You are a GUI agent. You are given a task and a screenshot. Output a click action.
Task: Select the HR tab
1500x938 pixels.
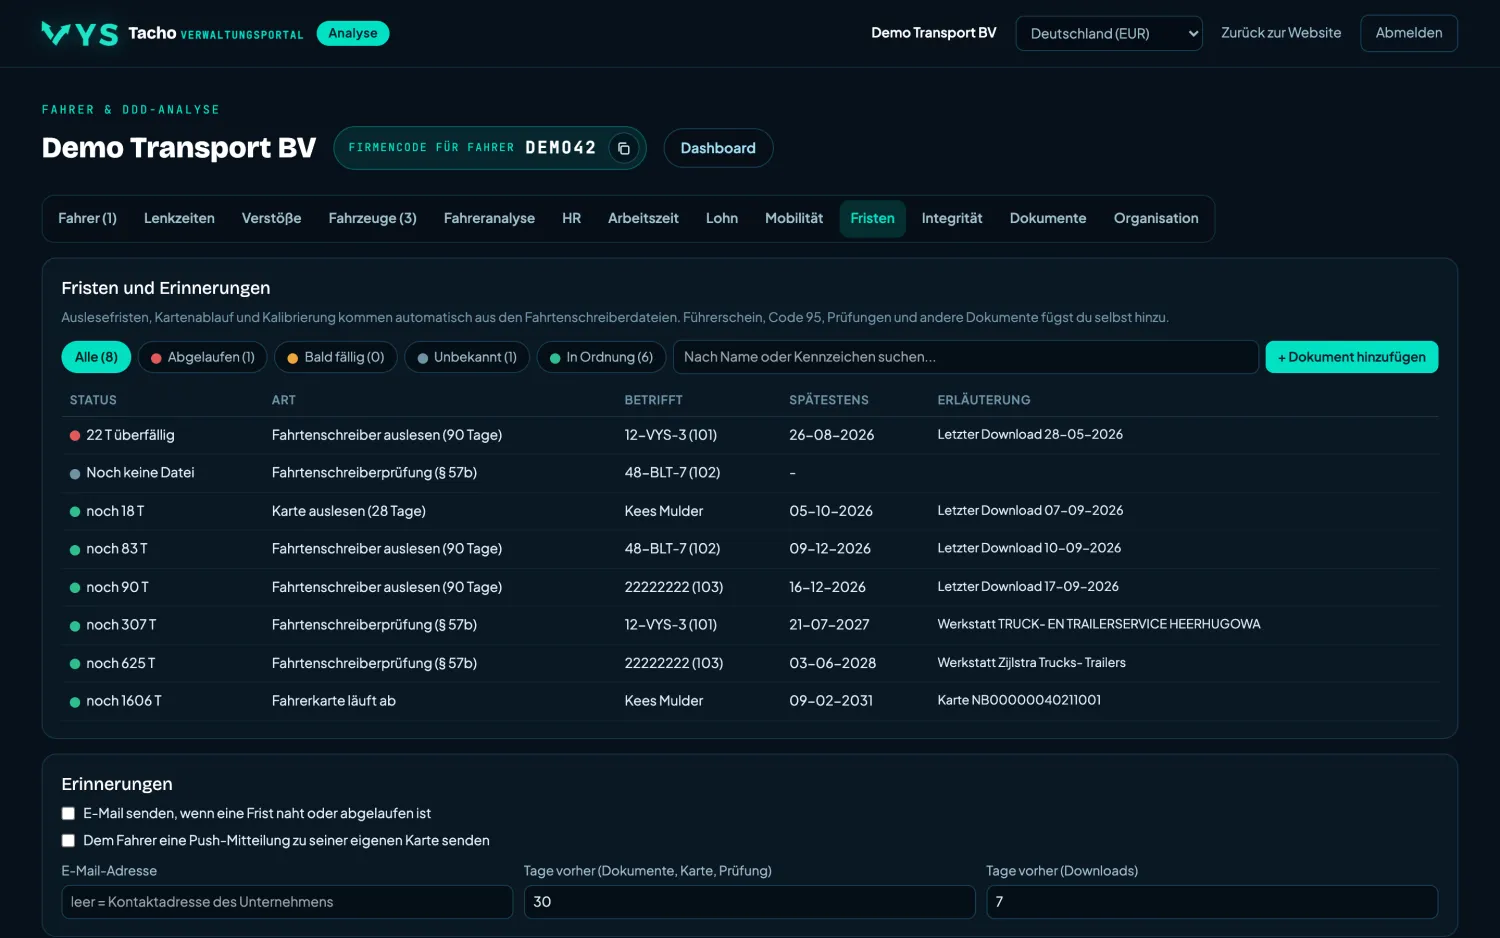pyautogui.click(x=571, y=218)
